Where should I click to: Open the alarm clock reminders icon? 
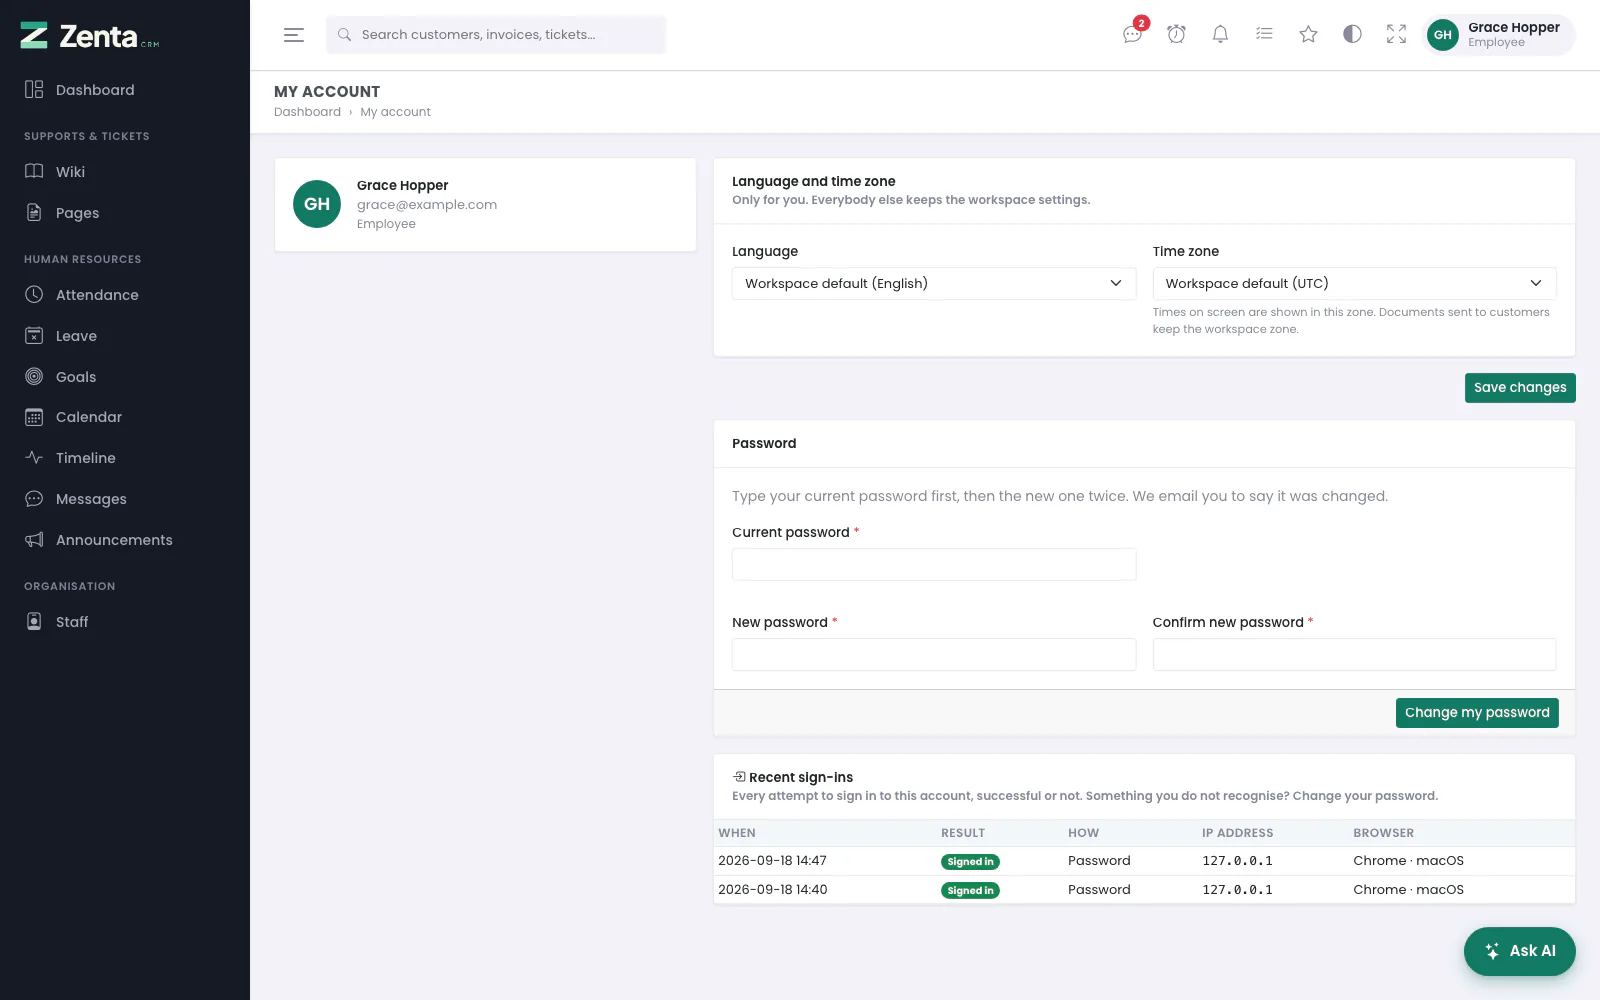pos(1177,34)
